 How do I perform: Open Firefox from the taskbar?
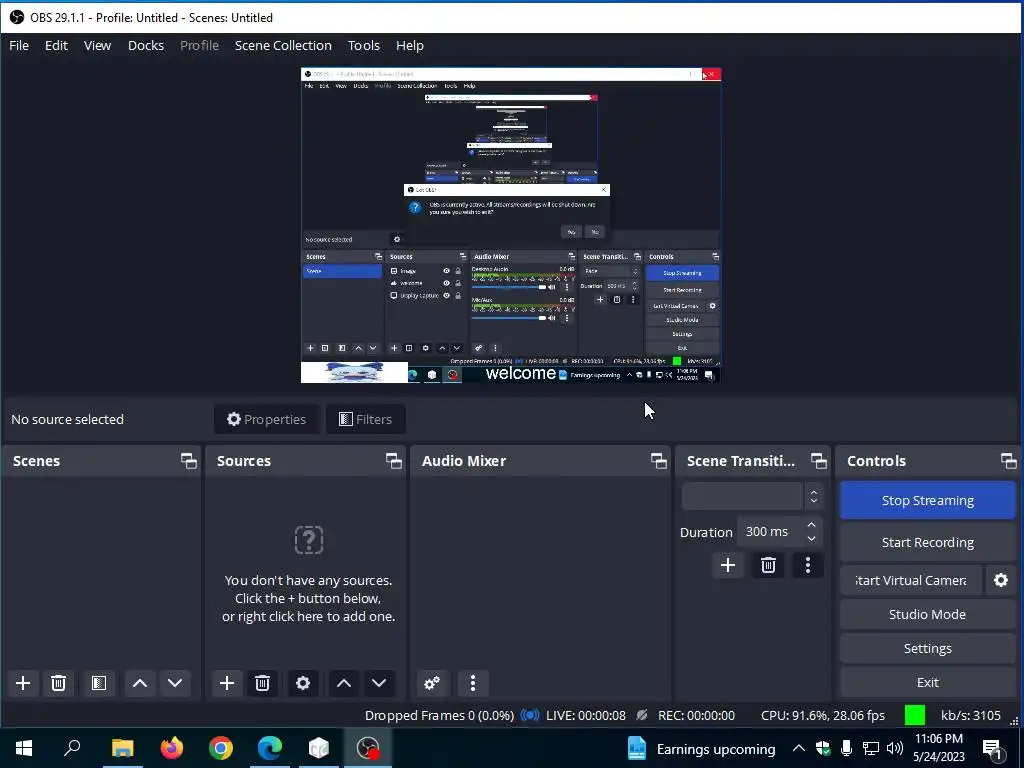pos(172,748)
